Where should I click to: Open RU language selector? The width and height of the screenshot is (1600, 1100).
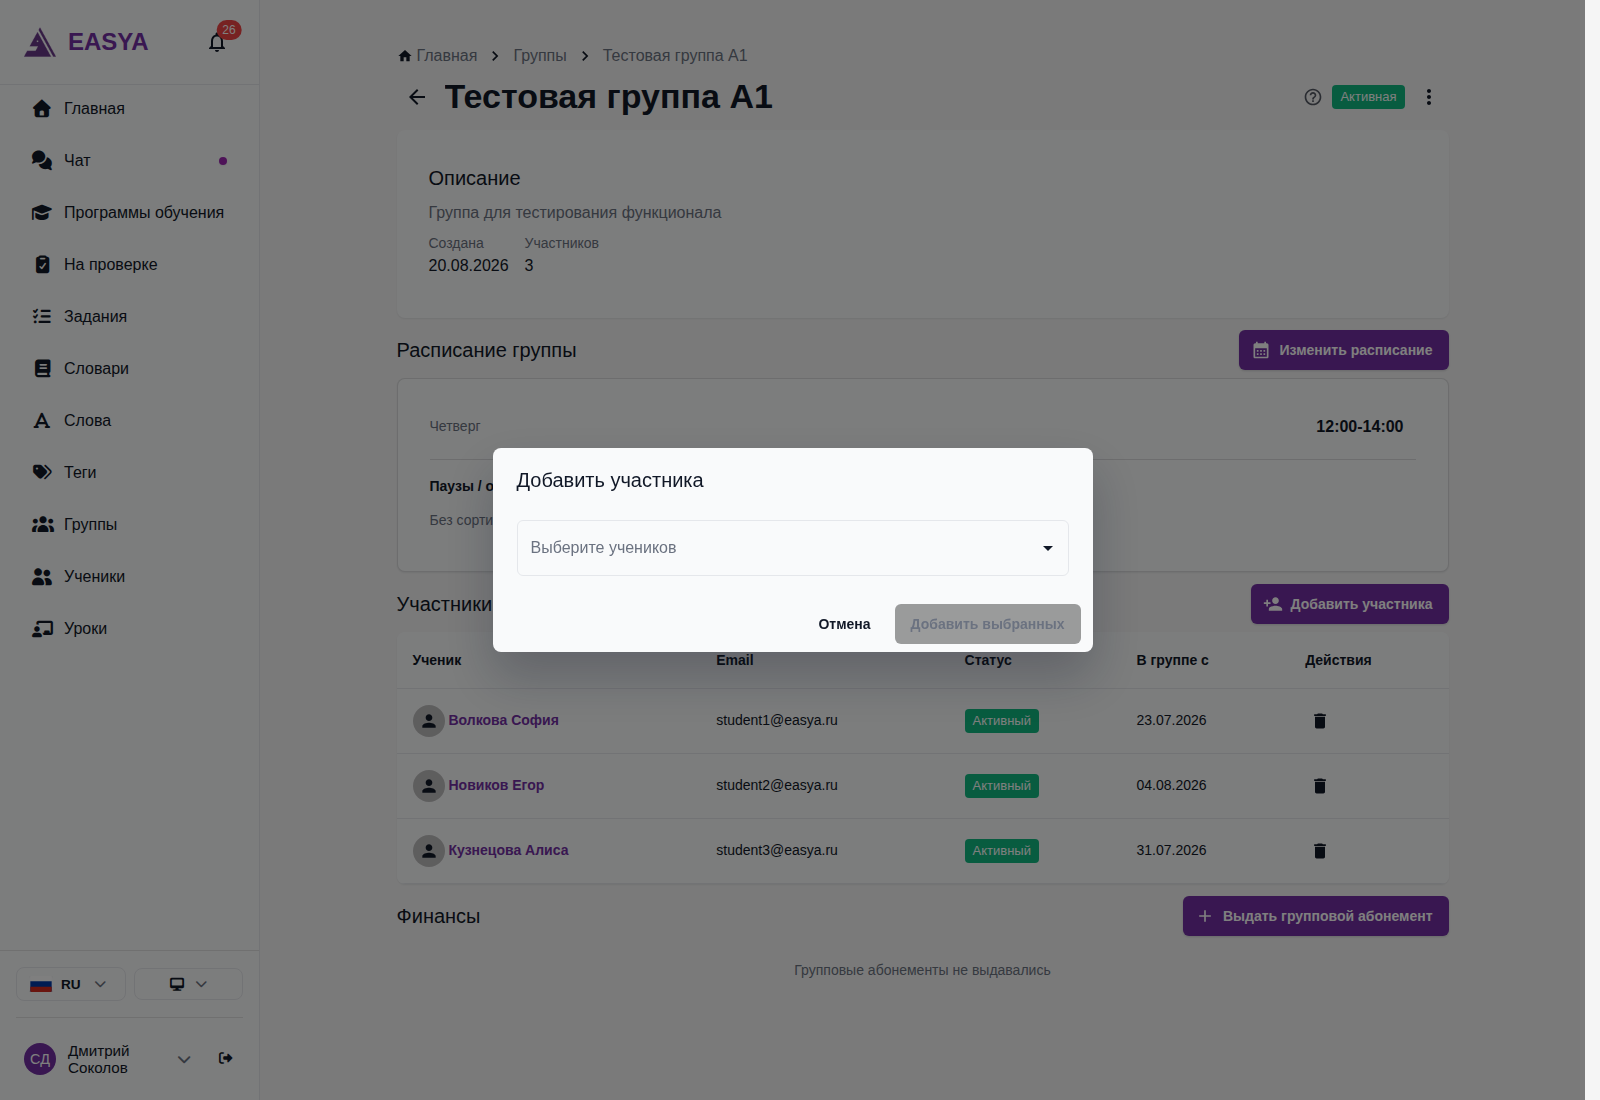pos(70,984)
